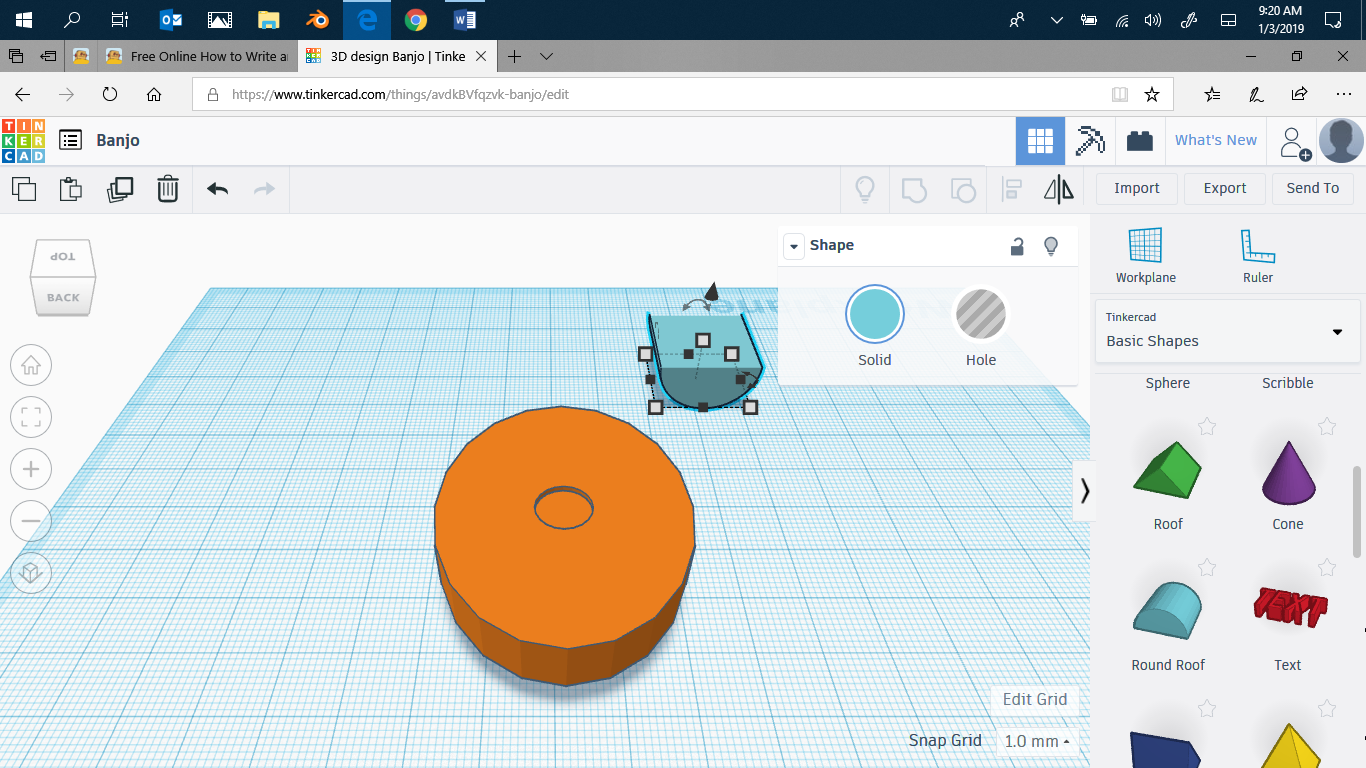Image resolution: width=1366 pixels, height=768 pixels.
Task: Open Blender from the taskbar
Action: [318, 20]
